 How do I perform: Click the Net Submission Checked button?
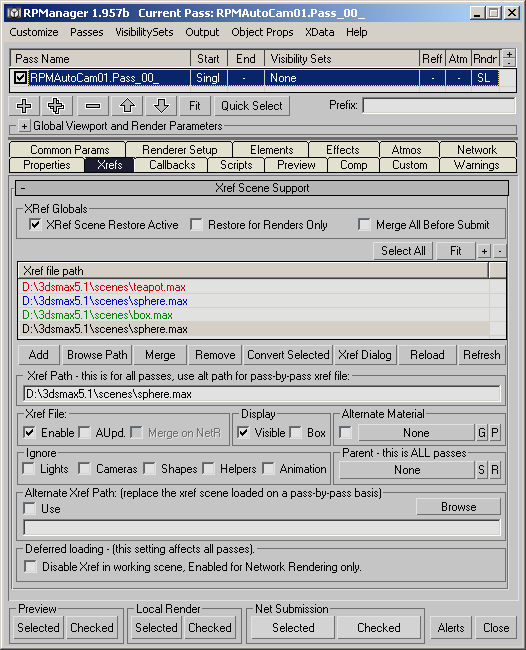tap(378, 628)
